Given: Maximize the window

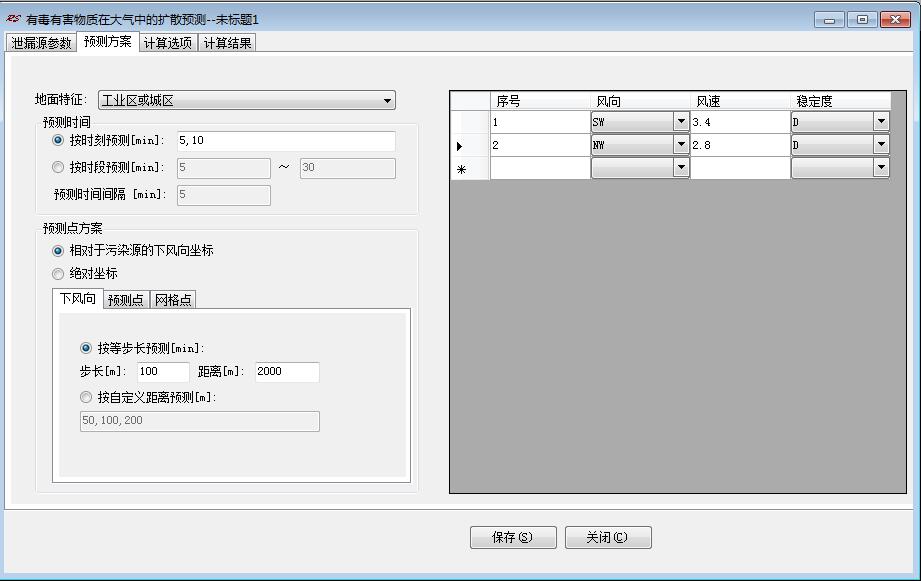Looking at the screenshot, I should pyautogui.click(x=862, y=20).
